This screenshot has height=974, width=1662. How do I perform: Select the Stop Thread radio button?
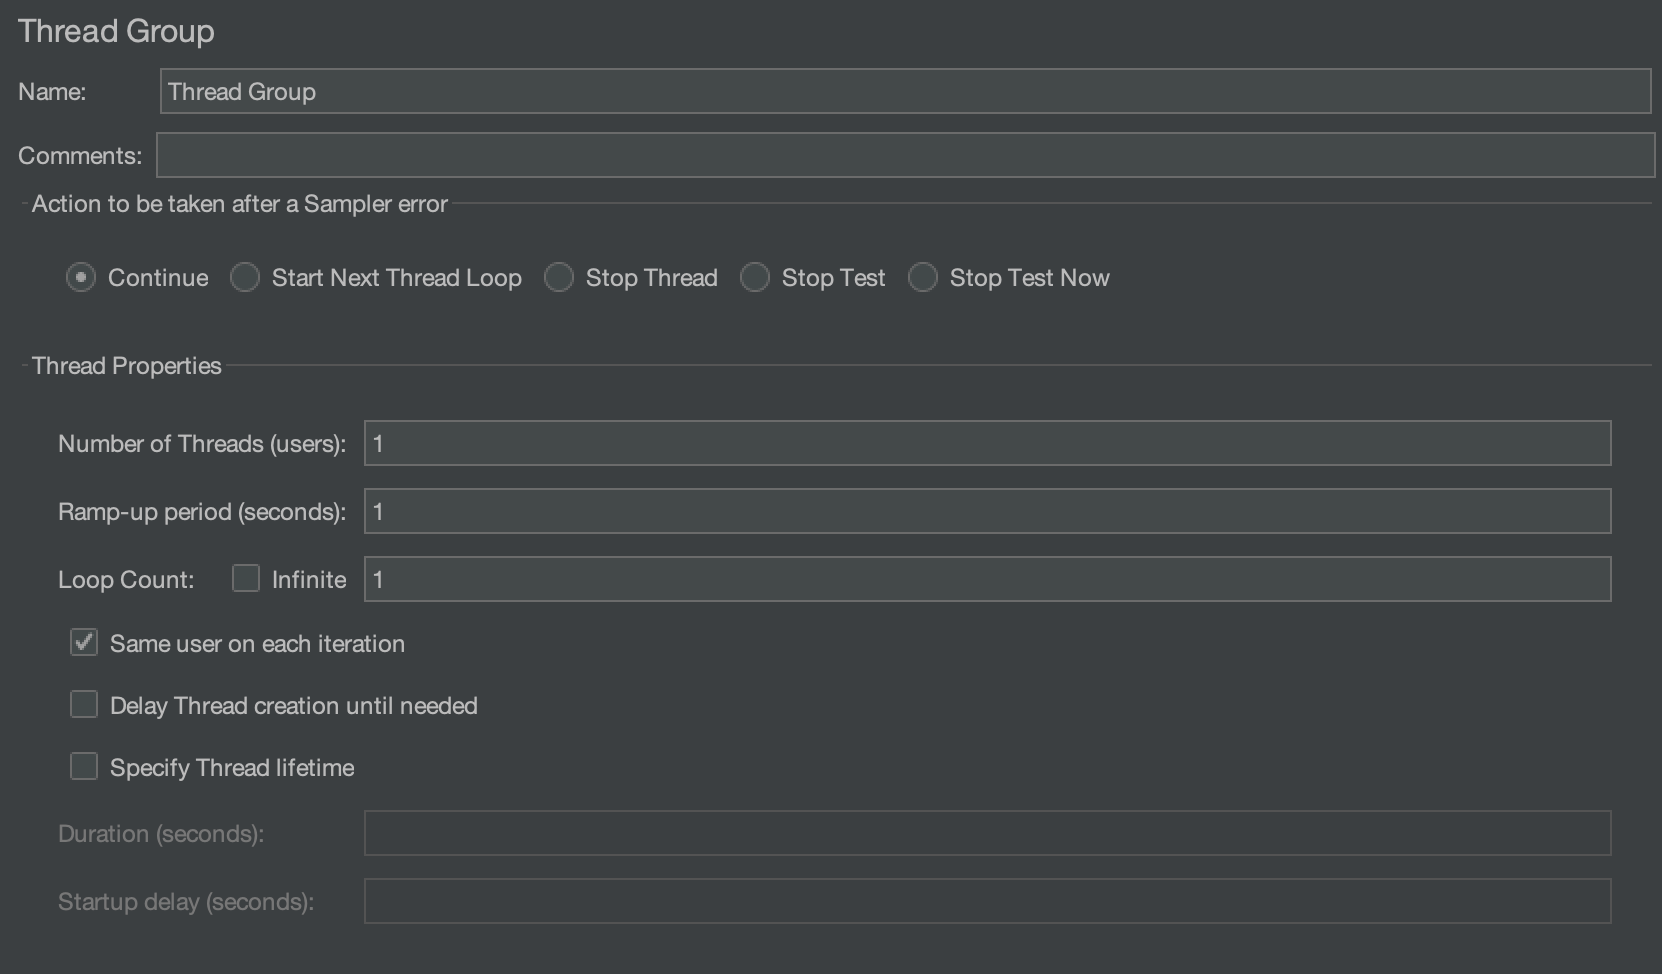coord(559,277)
